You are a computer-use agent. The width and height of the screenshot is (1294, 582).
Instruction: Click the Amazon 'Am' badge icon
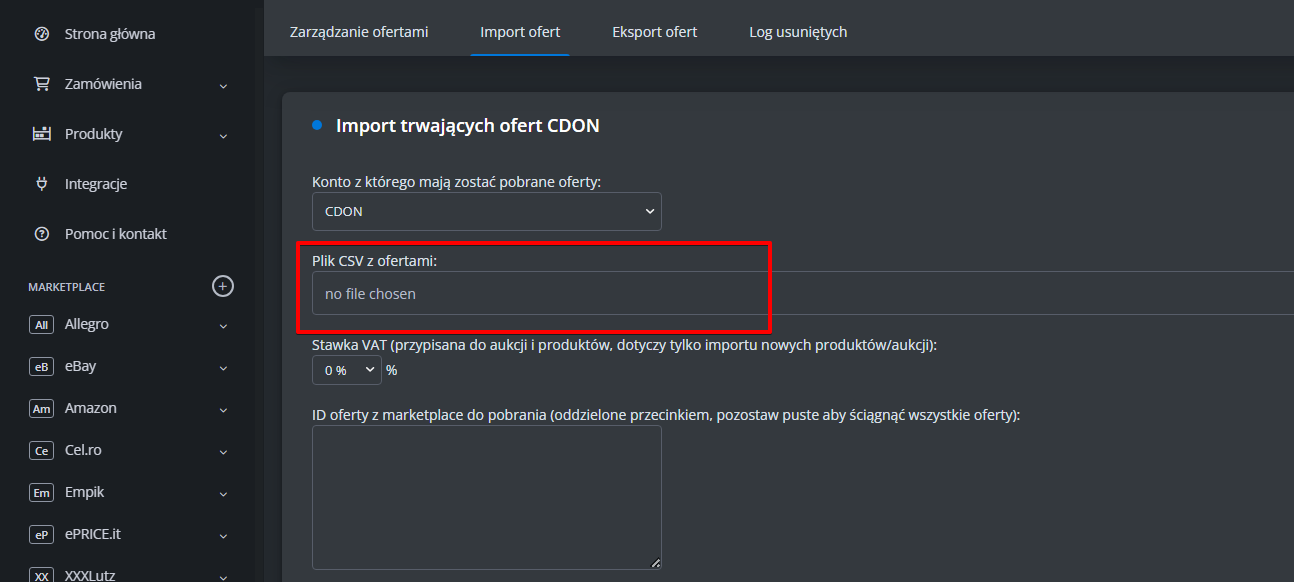pyautogui.click(x=42, y=409)
